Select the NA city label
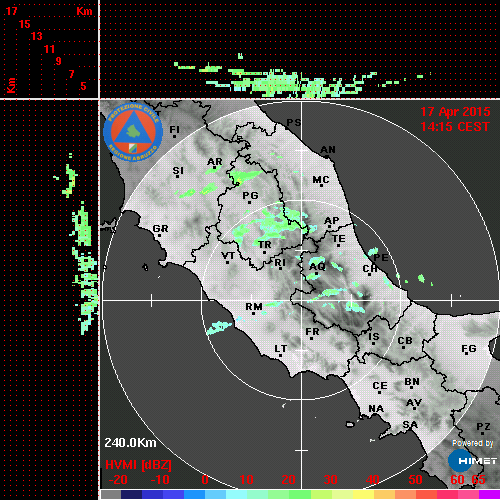 pyautogui.click(x=376, y=409)
